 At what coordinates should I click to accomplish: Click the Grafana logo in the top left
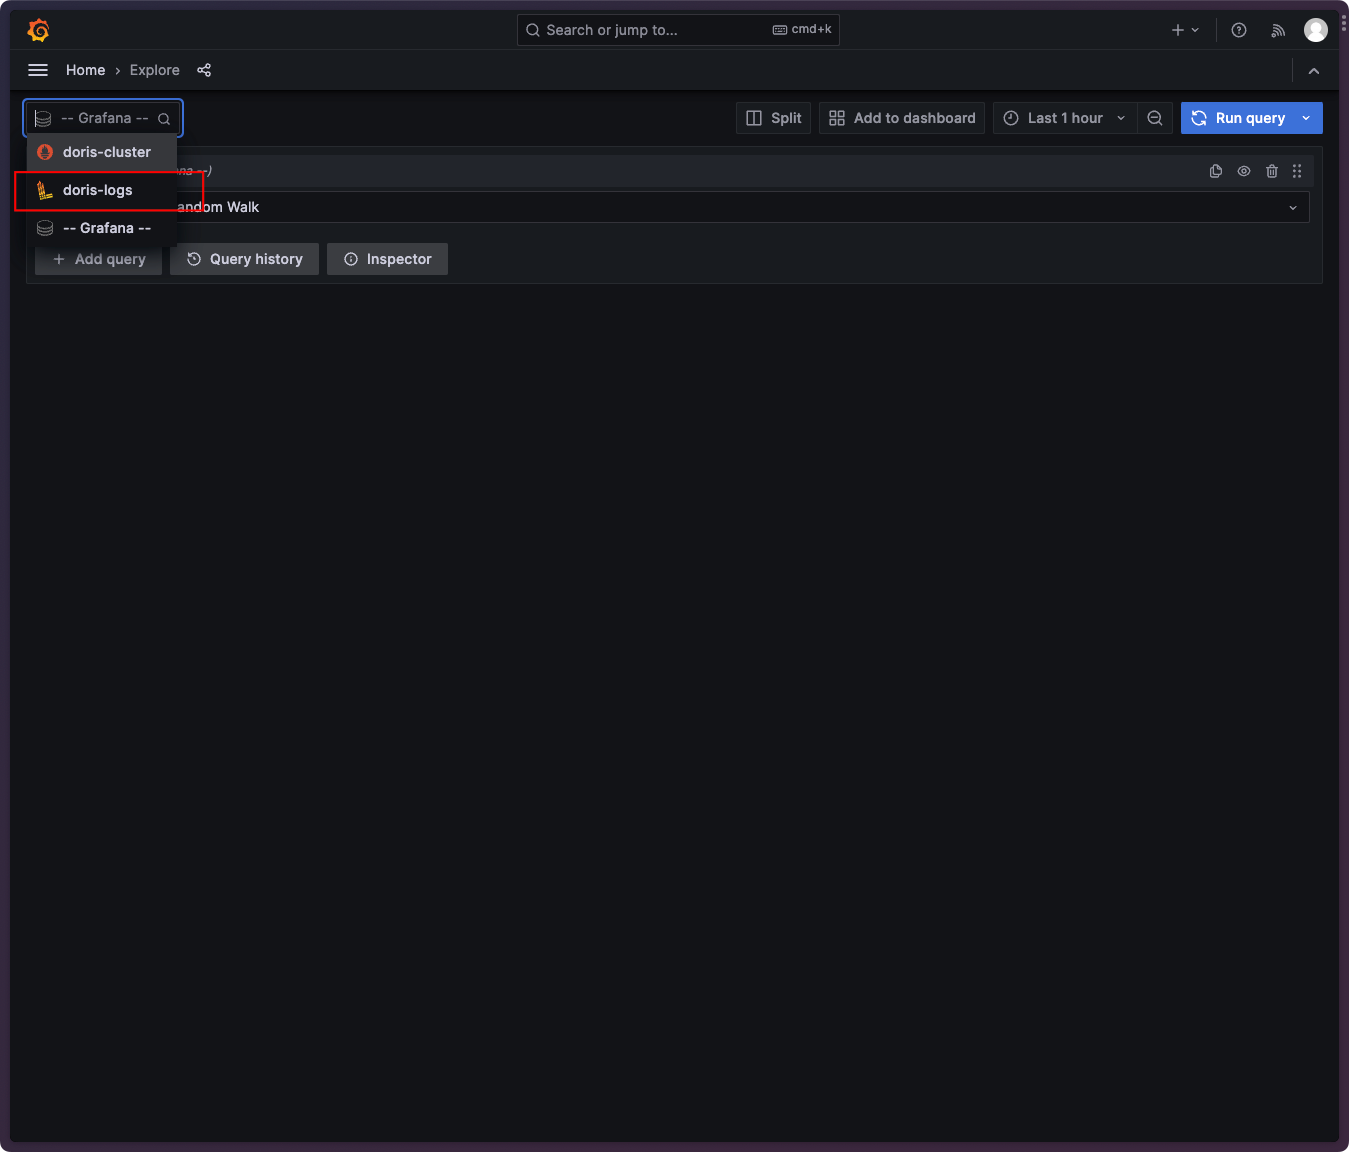(38, 30)
